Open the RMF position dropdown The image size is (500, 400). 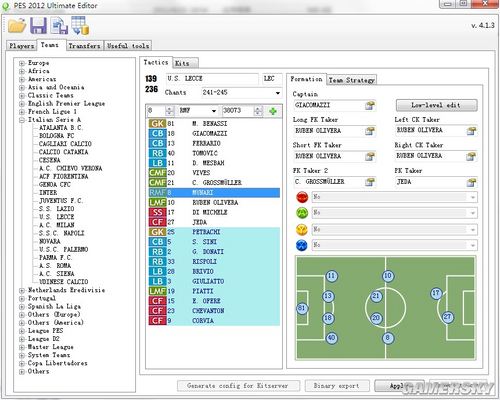(214, 111)
